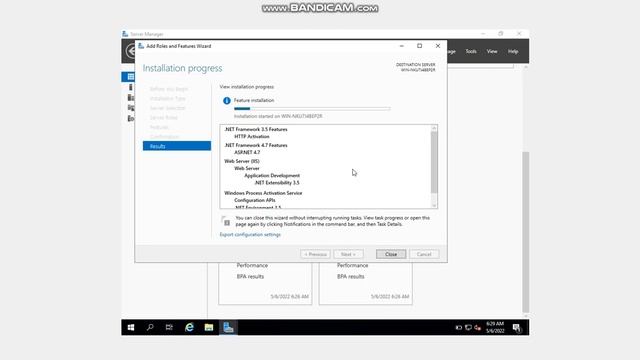The height and width of the screenshot is (360, 640).
Task: Click the Next button in the wizard
Action: pos(348,254)
